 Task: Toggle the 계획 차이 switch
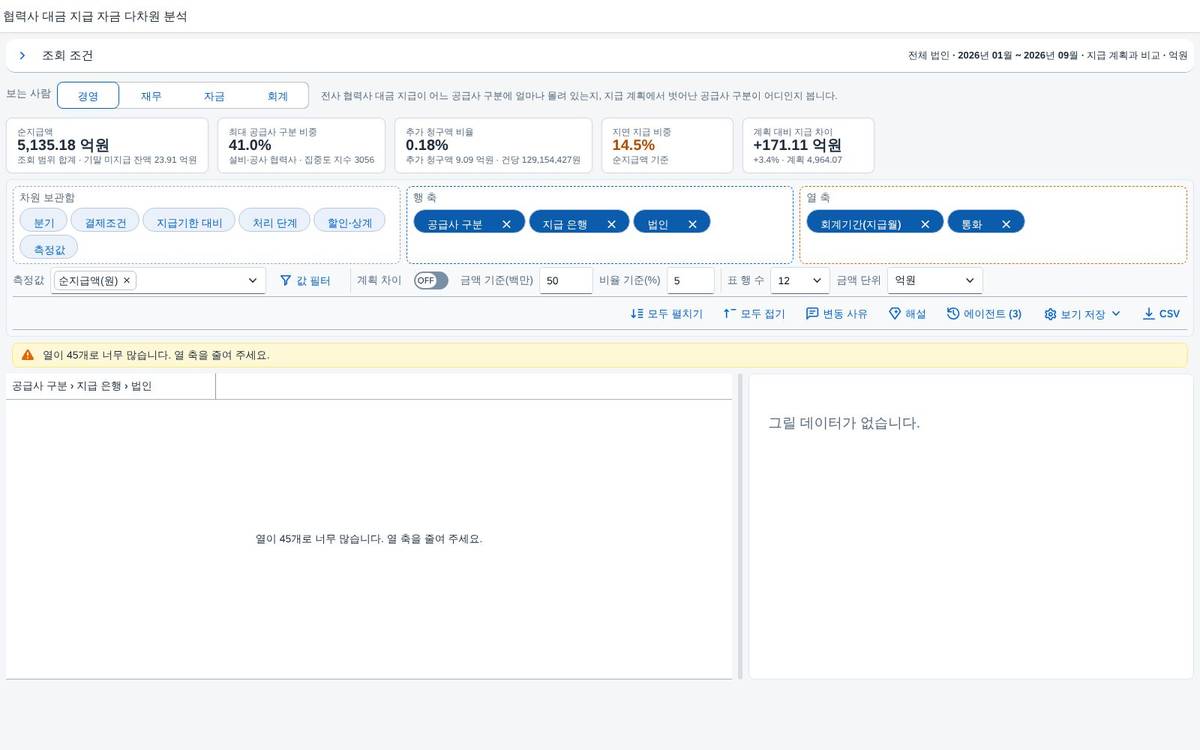[431, 281]
